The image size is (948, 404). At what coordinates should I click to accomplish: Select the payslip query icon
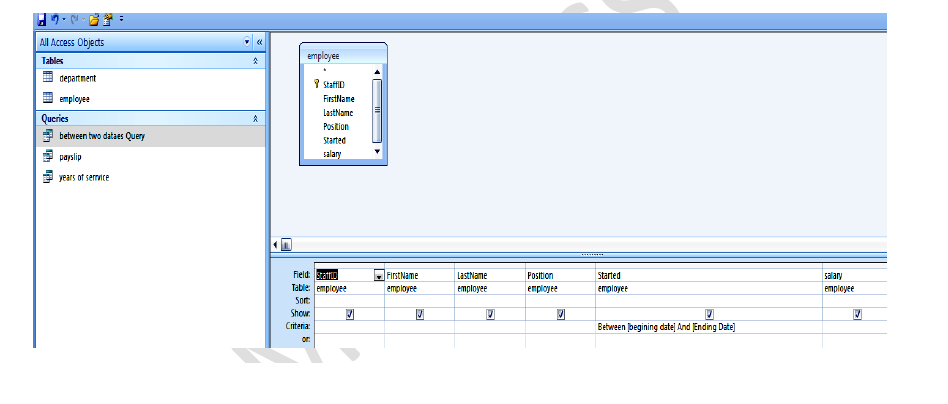click(x=47, y=157)
